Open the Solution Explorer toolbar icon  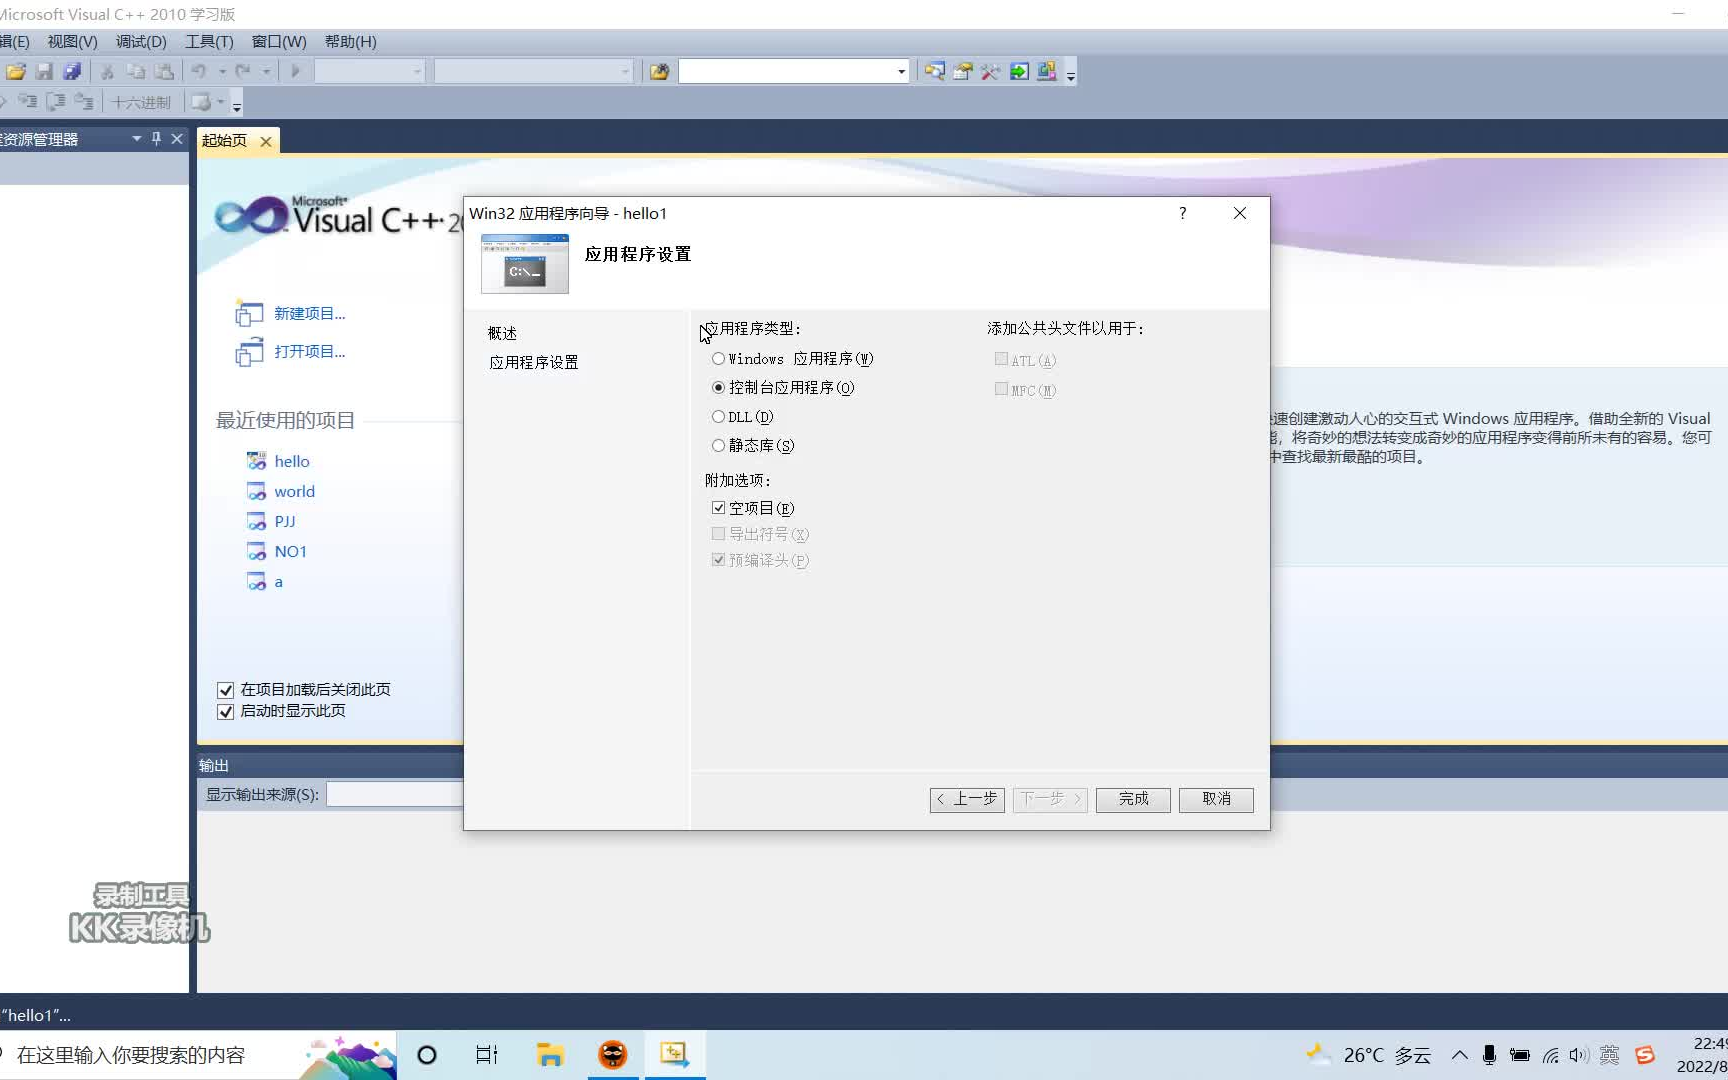point(934,72)
